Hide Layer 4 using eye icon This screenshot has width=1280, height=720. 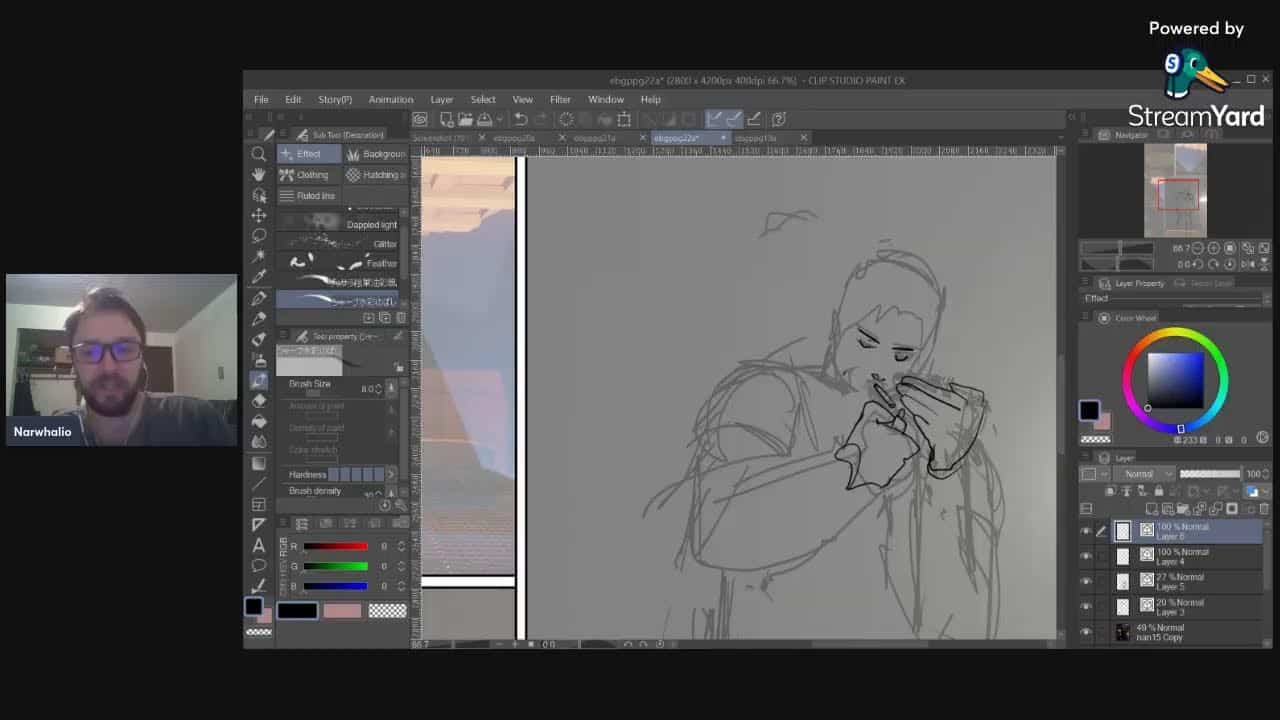point(1086,556)
